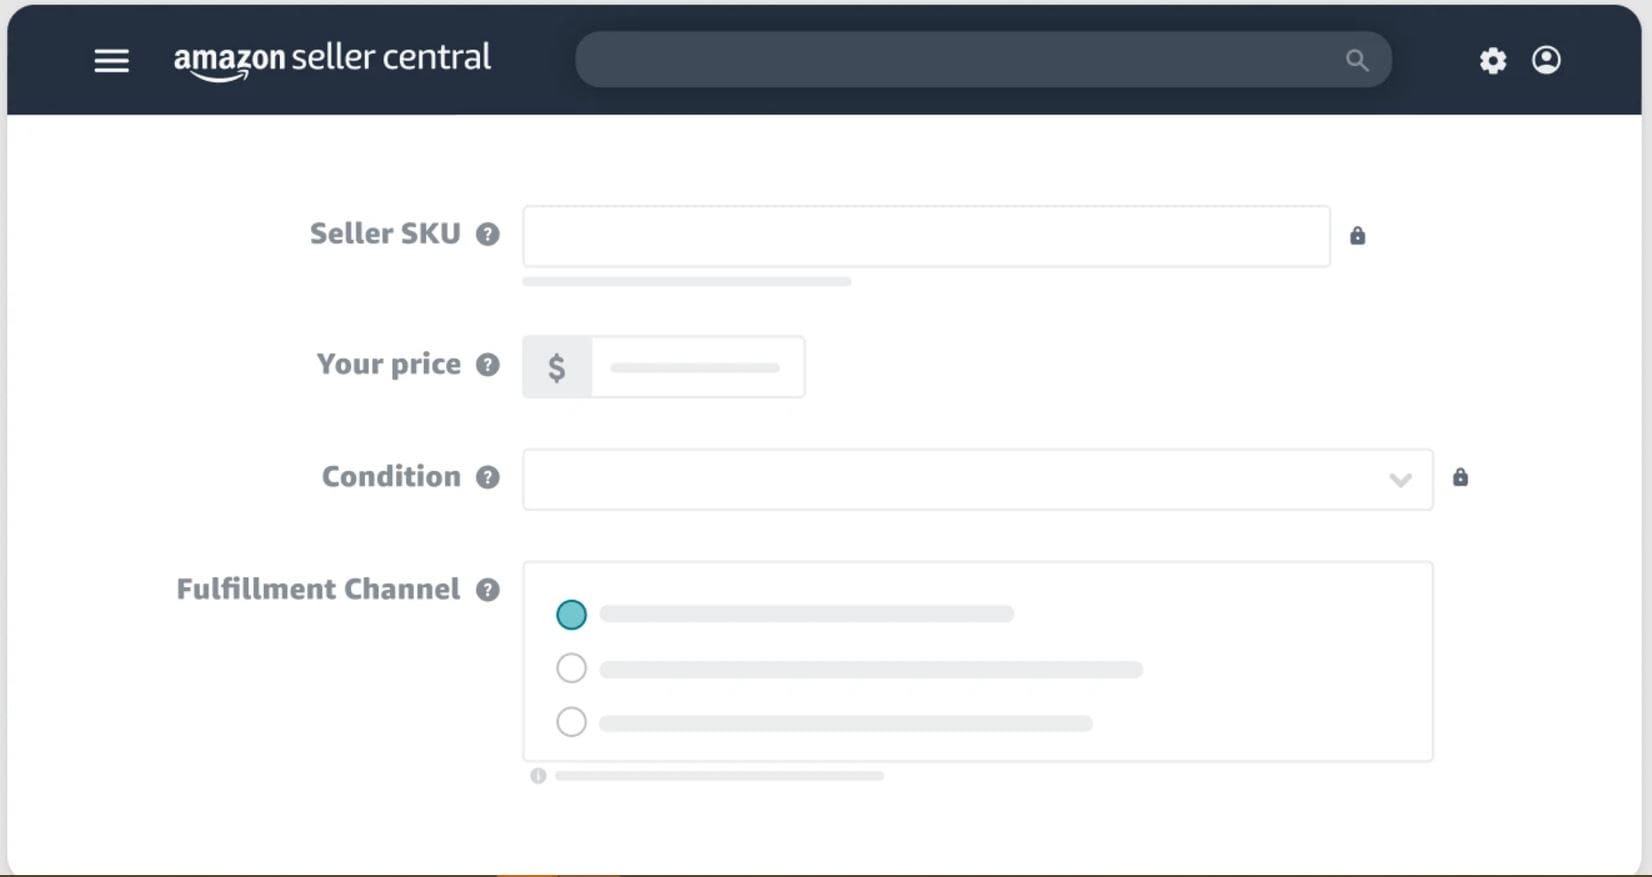Click the Seller SKU help icon
Viewport: 1652px width, 877px height.
487,234
